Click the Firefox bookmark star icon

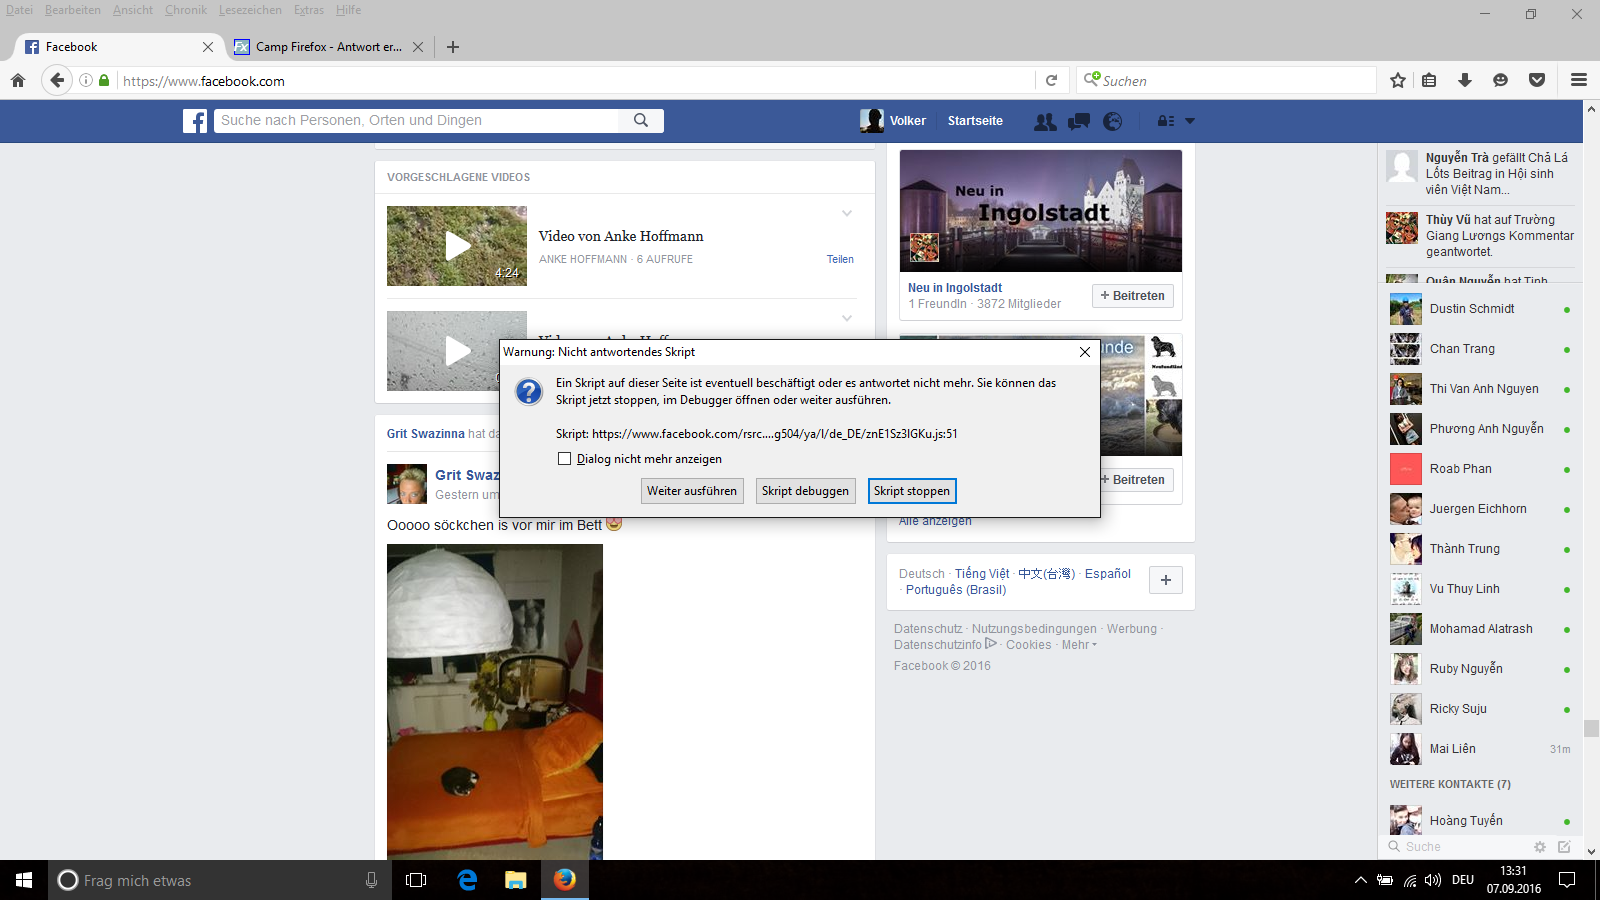1398,80
